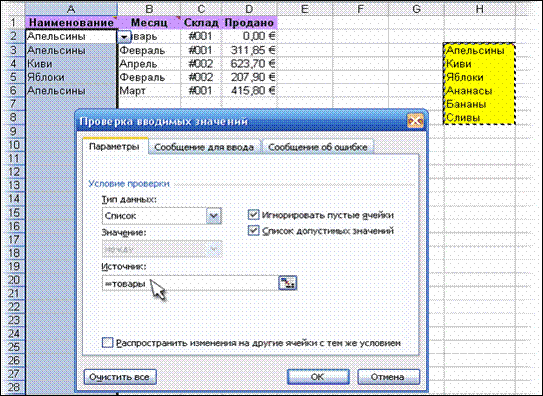The image size is (543, 396).
Task: Click the Склад header cell
Action: coord(201,23)
